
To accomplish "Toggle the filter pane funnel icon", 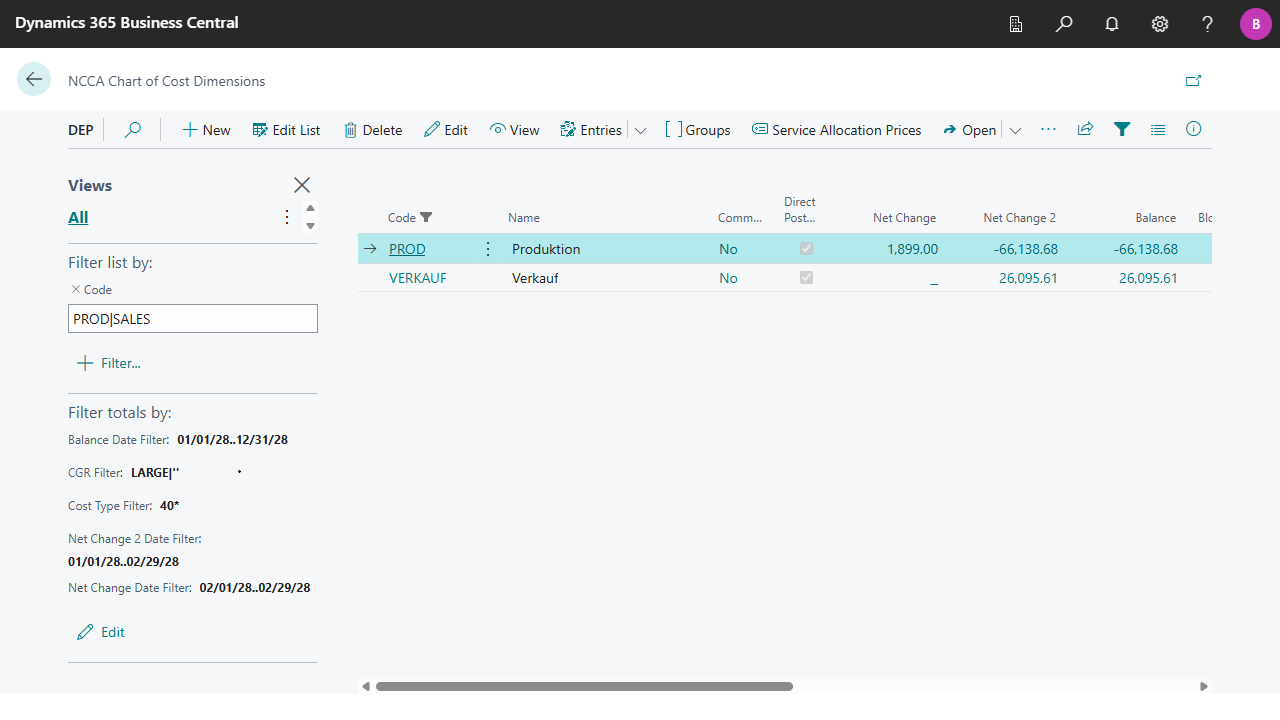I will pos(1122,129).
